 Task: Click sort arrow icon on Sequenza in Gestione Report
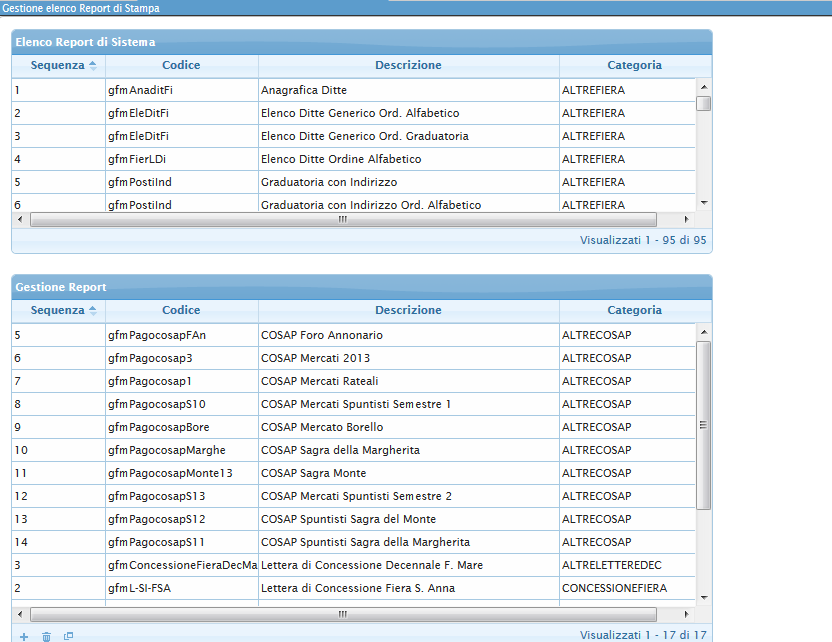93,311
